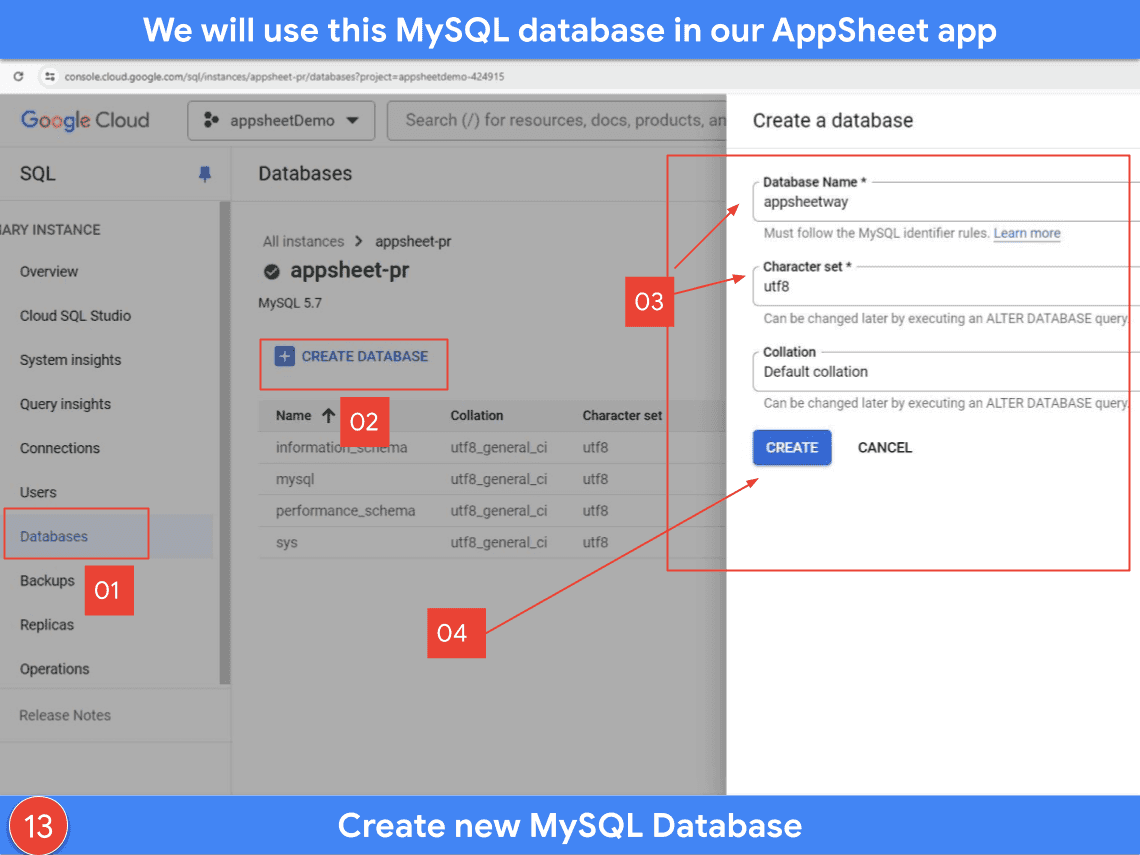Click the blue CREATE button
Viewport: 1140px width, 855px height.
[x=791, y=448]
